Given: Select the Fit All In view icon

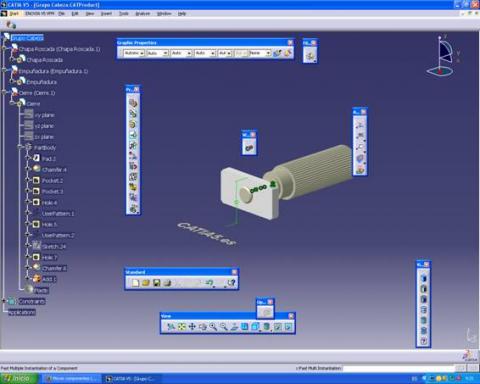Looking at the screenshot, I should [182, 327].
